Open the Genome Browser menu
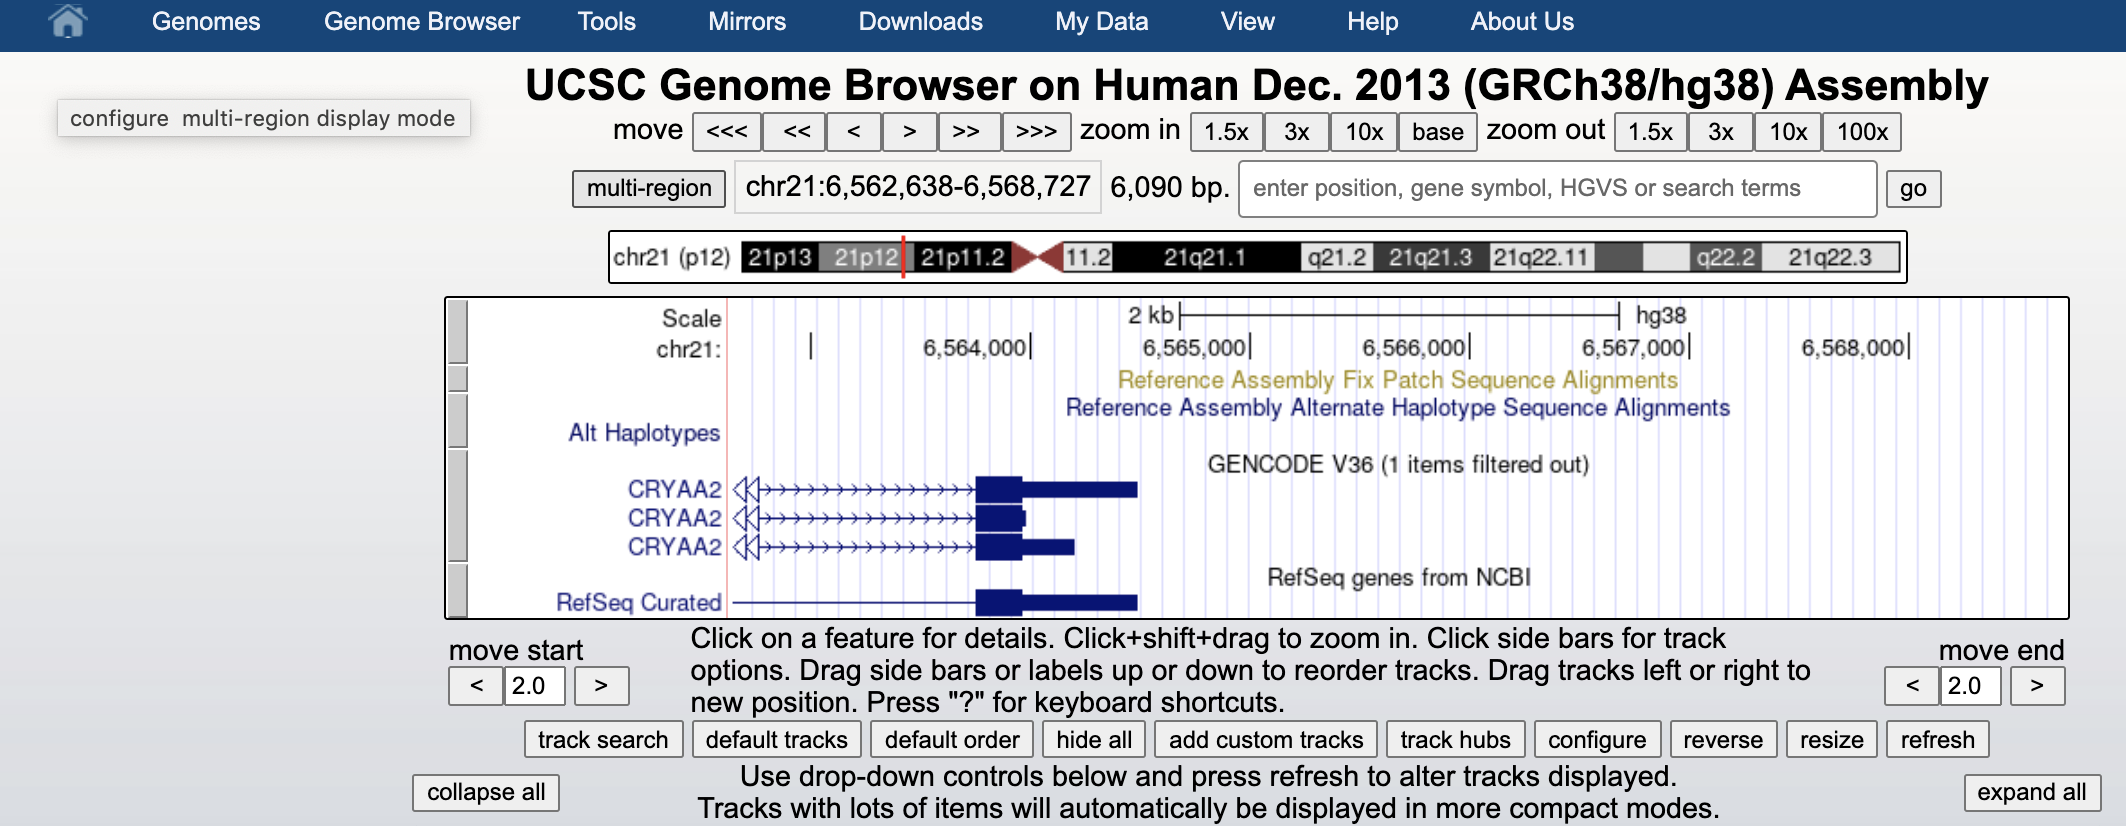 tap(421, 22)
